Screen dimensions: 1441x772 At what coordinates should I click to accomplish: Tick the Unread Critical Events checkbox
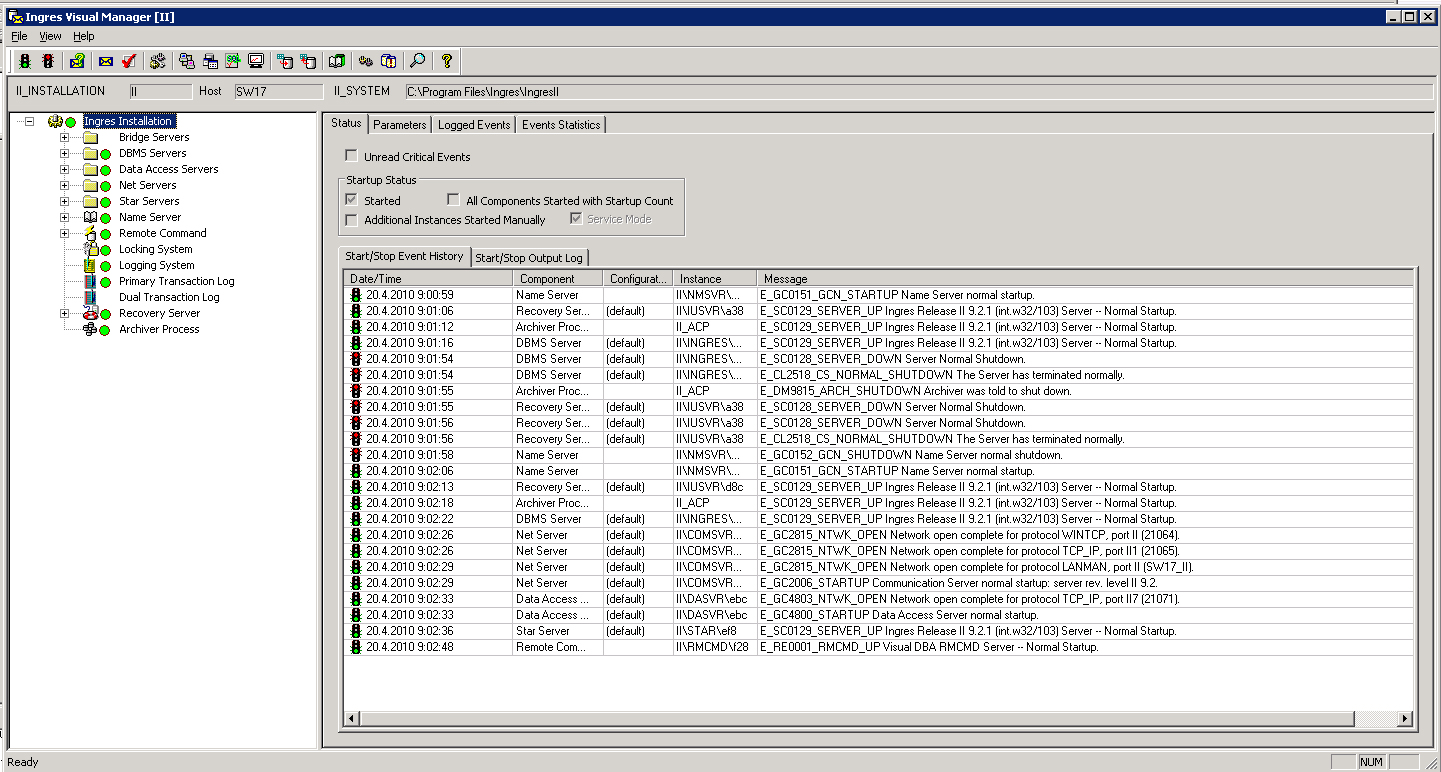pos(351,156)
